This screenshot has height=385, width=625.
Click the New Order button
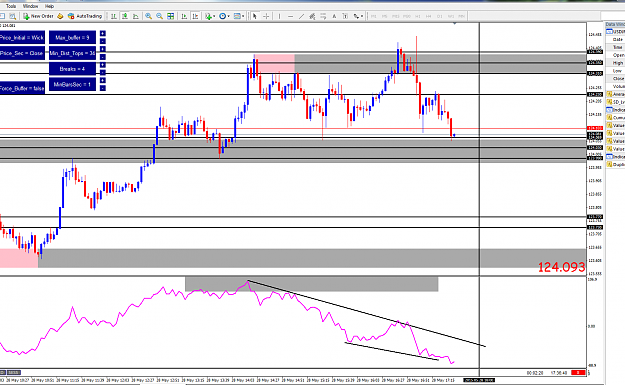38,16
